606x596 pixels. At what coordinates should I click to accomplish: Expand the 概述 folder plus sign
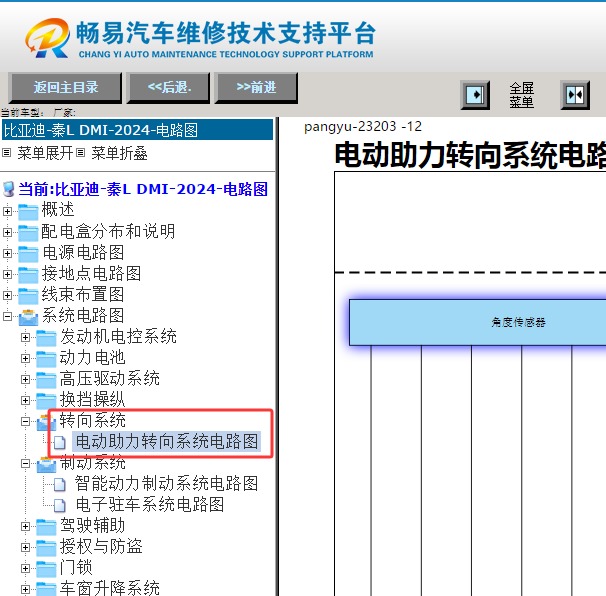tap(7, 211)
